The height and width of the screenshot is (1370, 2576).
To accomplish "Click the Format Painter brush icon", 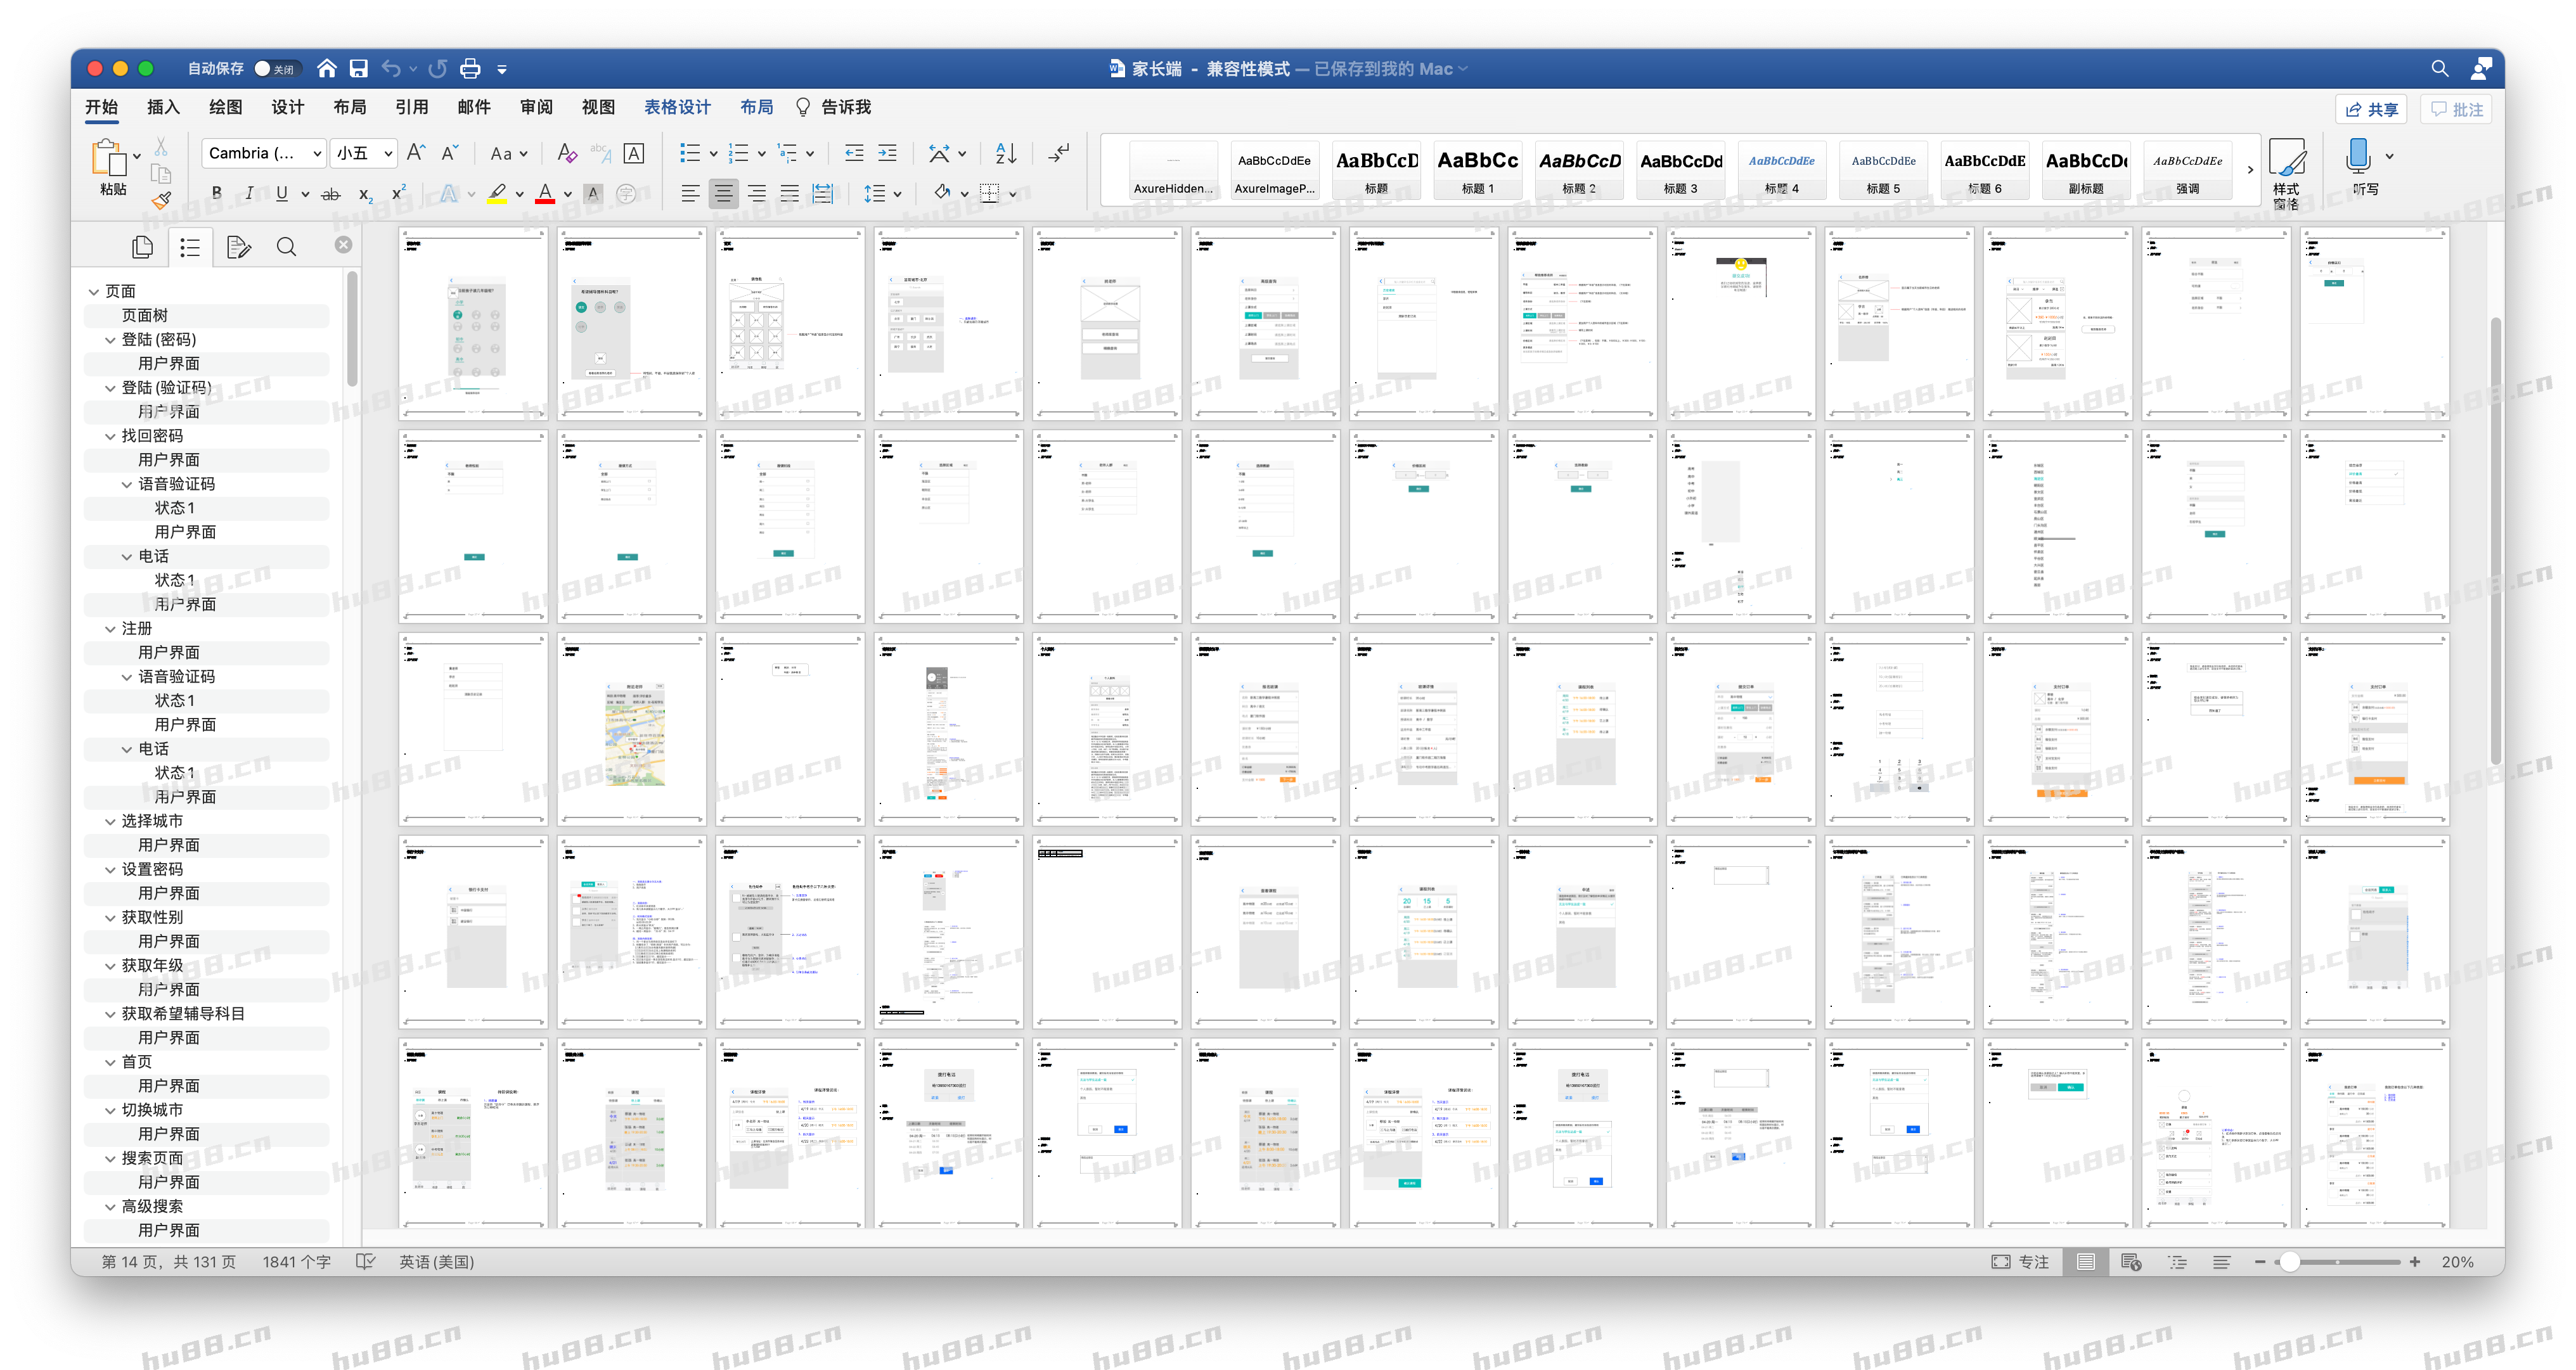I will point(161,200).
